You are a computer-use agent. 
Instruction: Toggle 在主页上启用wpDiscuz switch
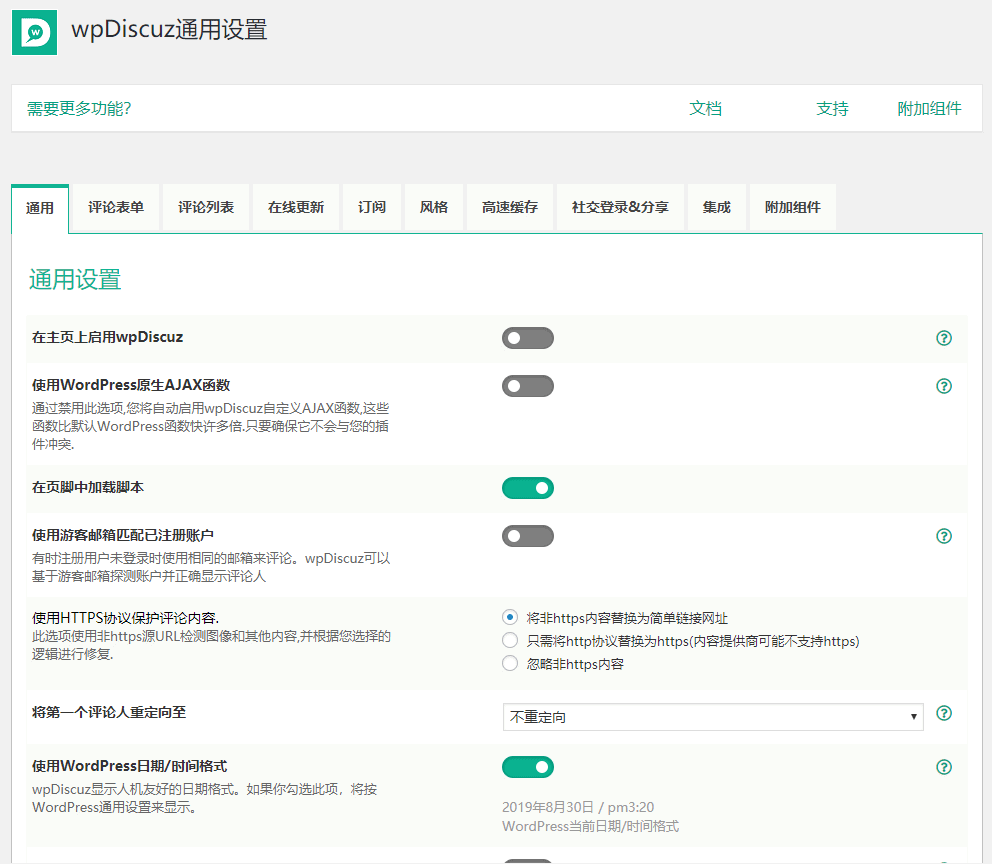528,338
